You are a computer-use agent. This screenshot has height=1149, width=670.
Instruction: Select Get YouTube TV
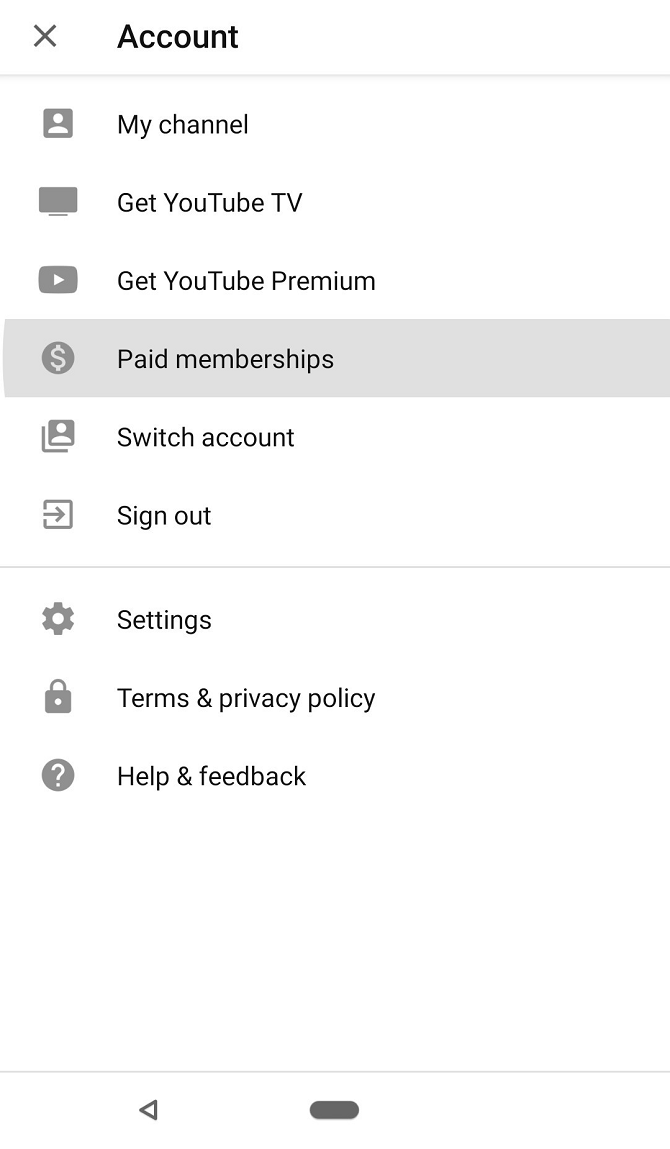[209, 201]
